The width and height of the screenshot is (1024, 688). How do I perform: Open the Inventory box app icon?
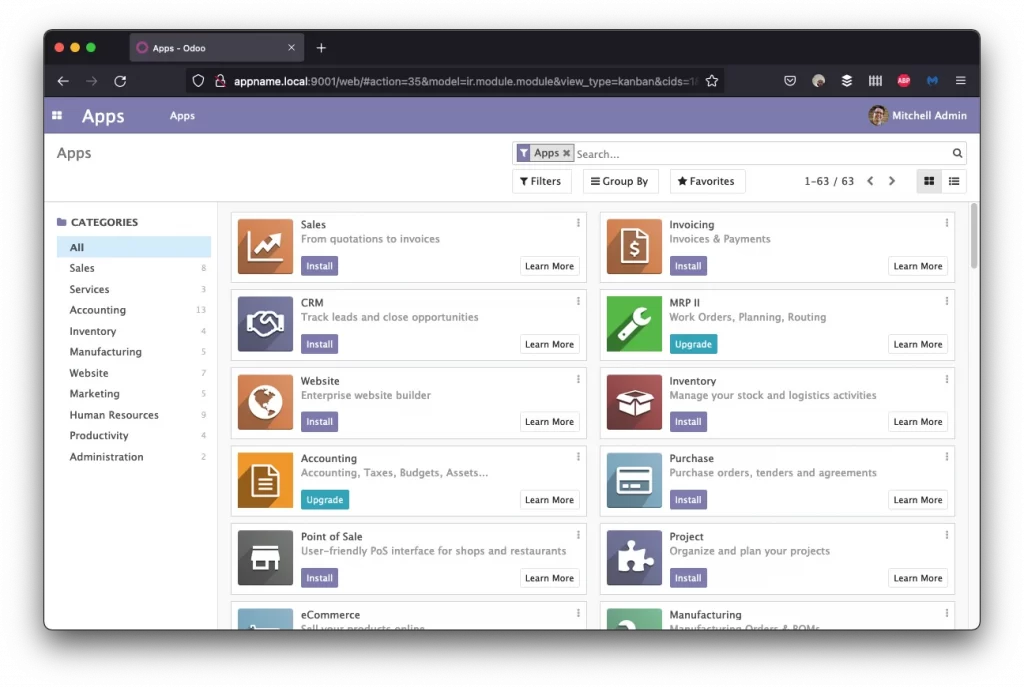634,402
